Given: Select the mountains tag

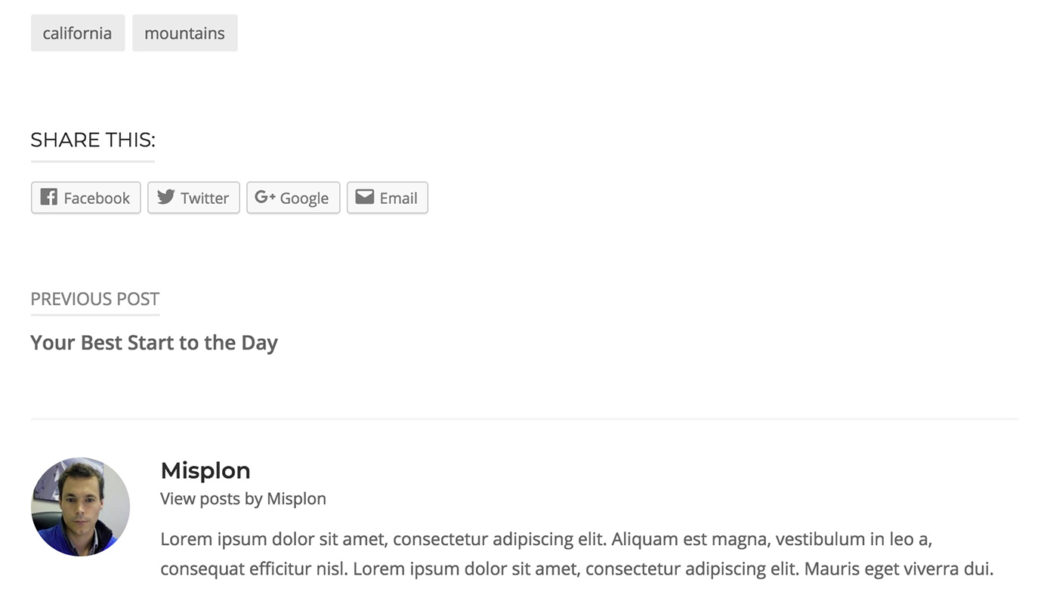Looking at the screenshot, I should pyautogui.click(x=184, y=32).
